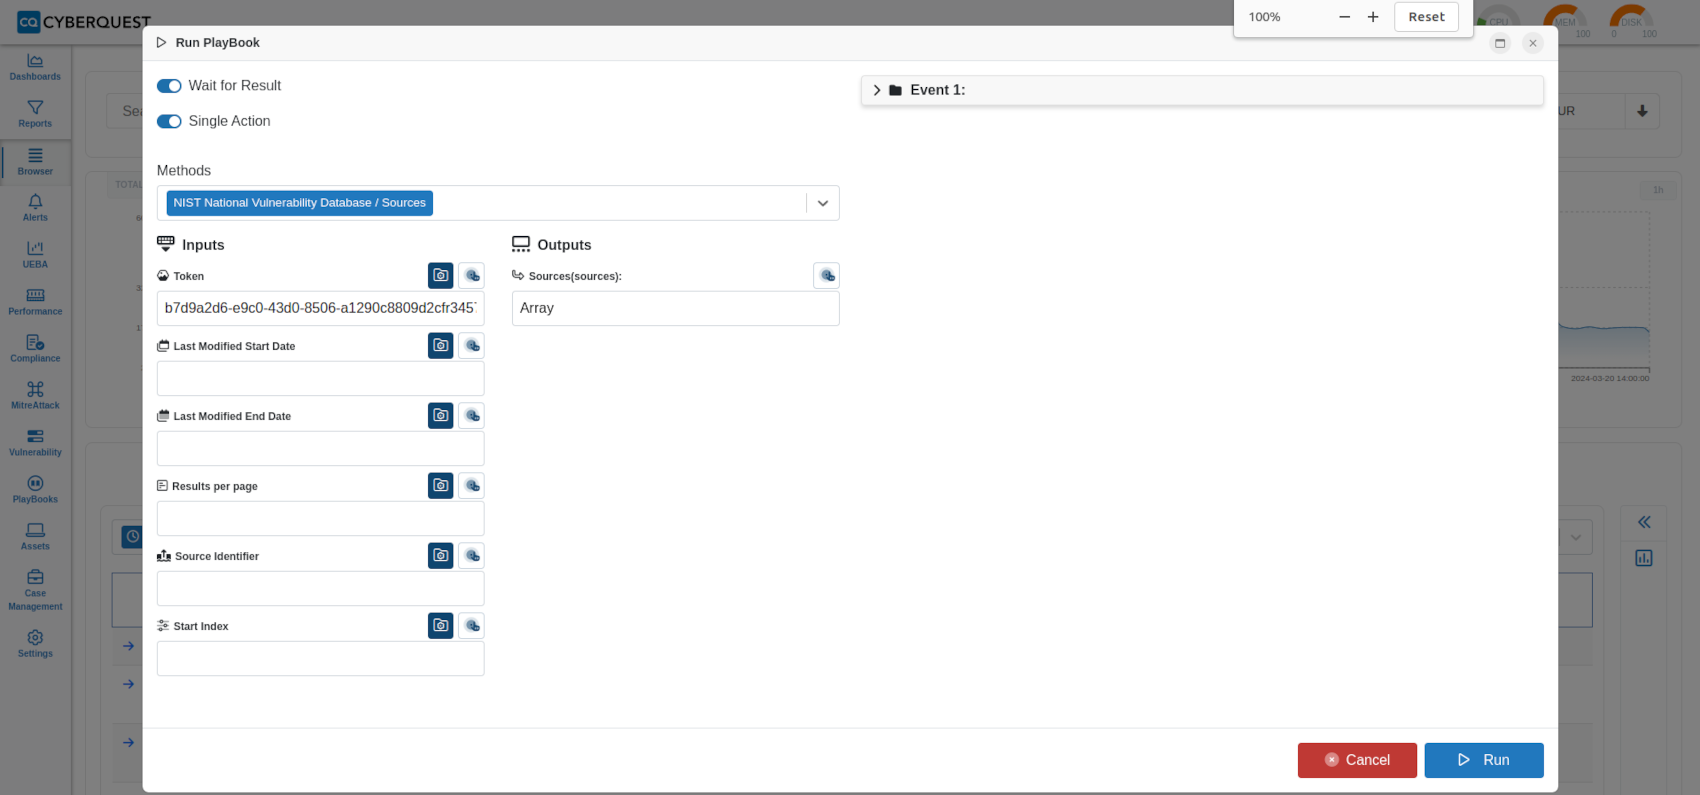Close the Run PlayBook dialog
The image size is (1700, 795).
1533,43
